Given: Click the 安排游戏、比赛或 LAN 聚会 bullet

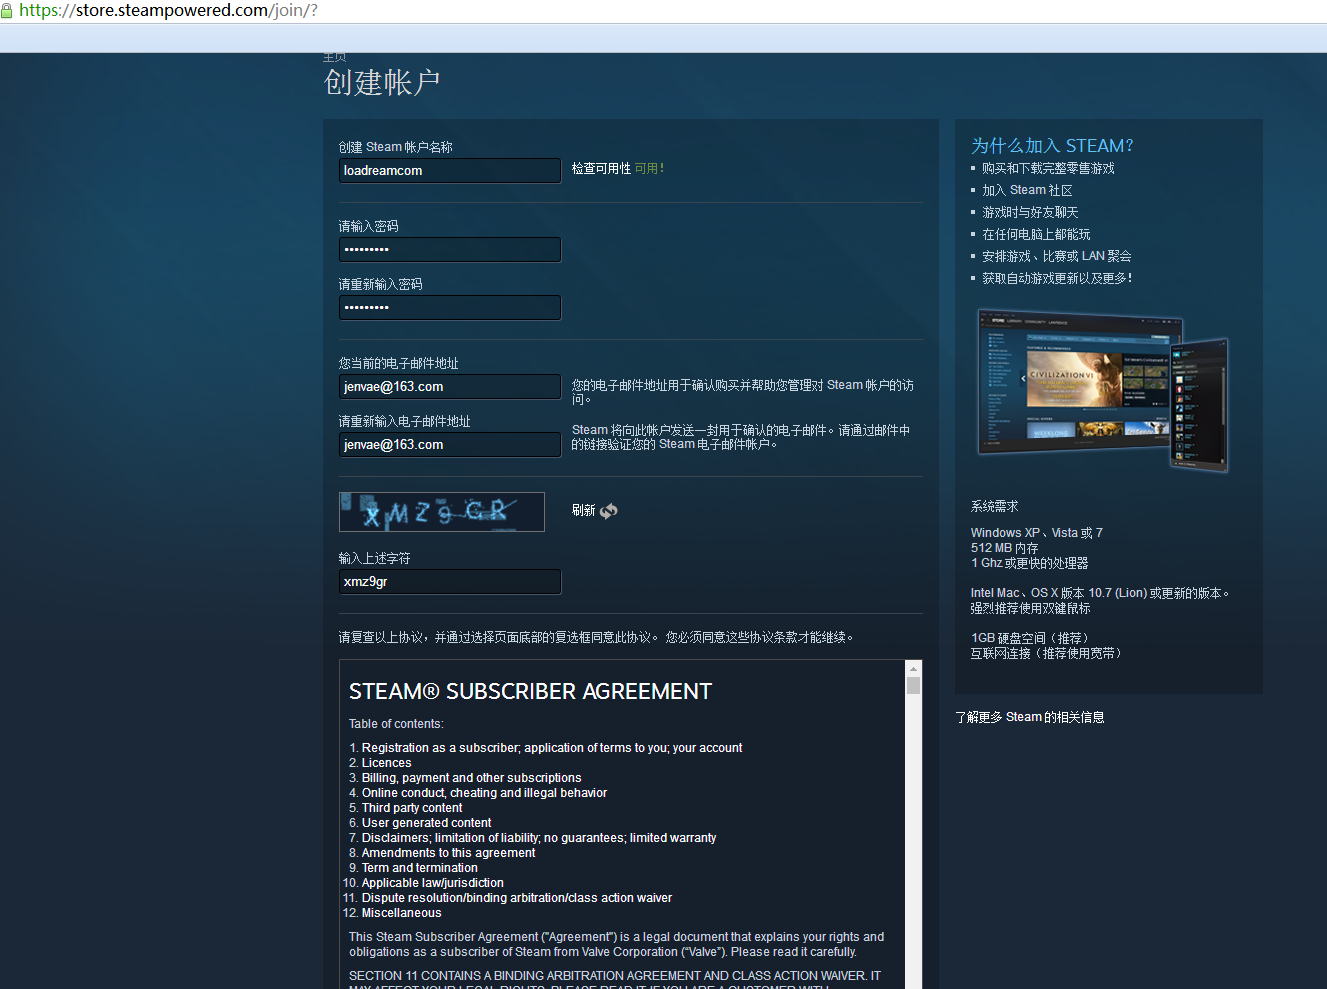Looking at the screenshot, I should click(1057, 256).
